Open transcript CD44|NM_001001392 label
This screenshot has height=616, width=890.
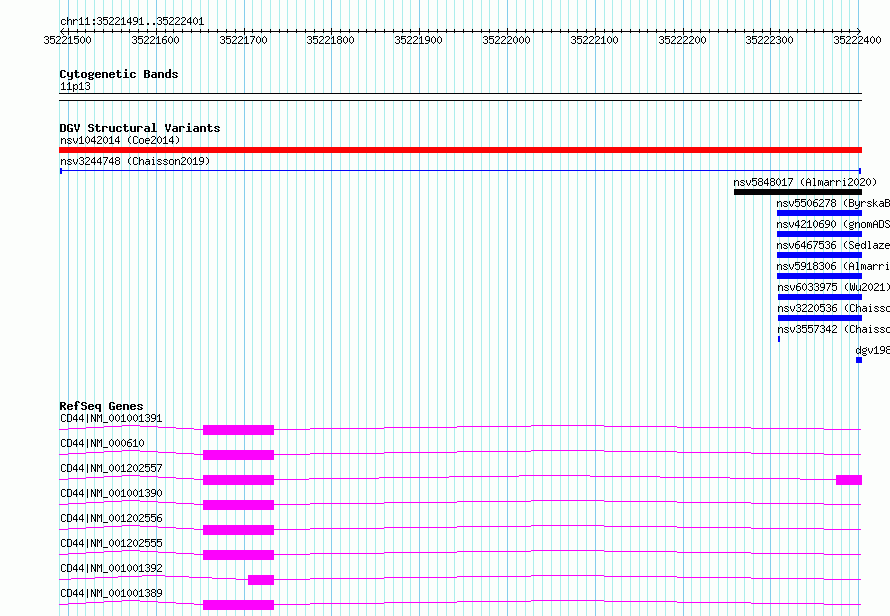coord(111,568)
